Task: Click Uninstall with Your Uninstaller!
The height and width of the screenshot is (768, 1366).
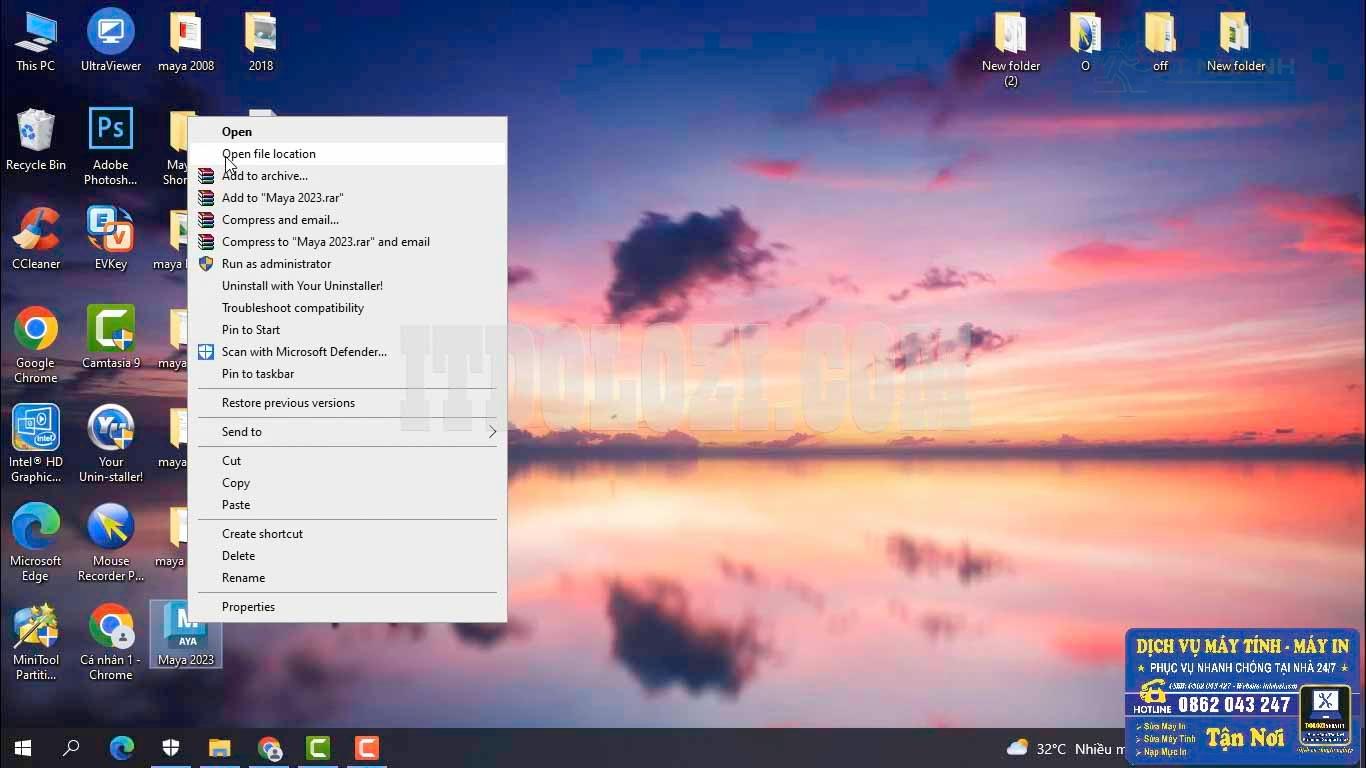Action: pos(302,286)
